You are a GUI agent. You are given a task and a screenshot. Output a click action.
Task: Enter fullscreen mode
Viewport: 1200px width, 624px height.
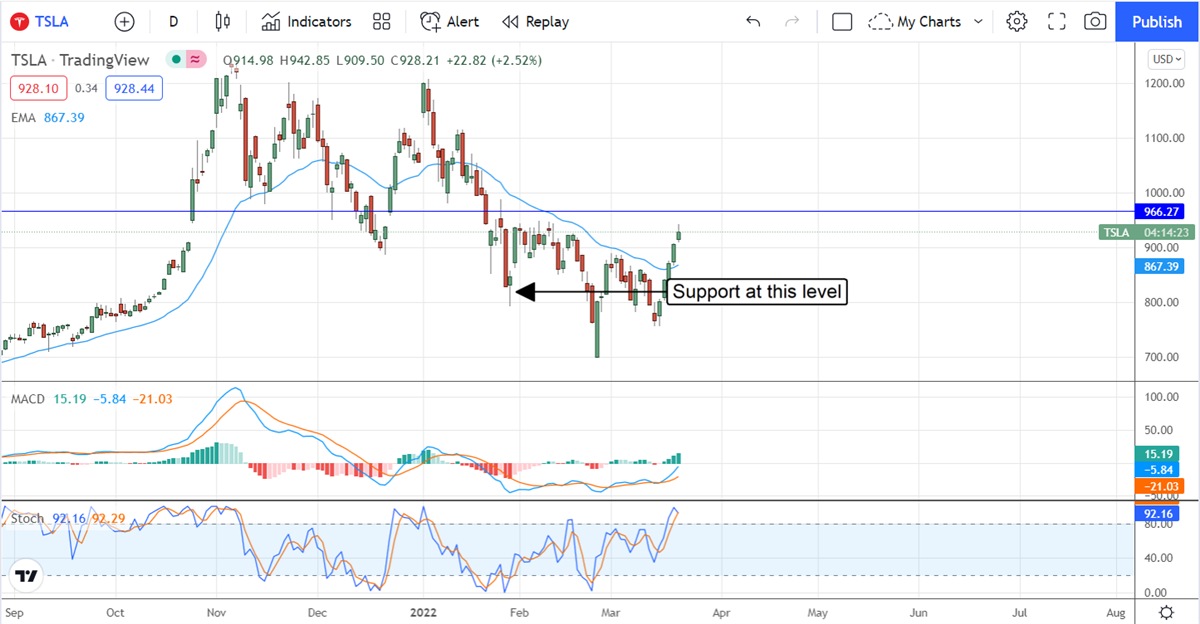1056,21
